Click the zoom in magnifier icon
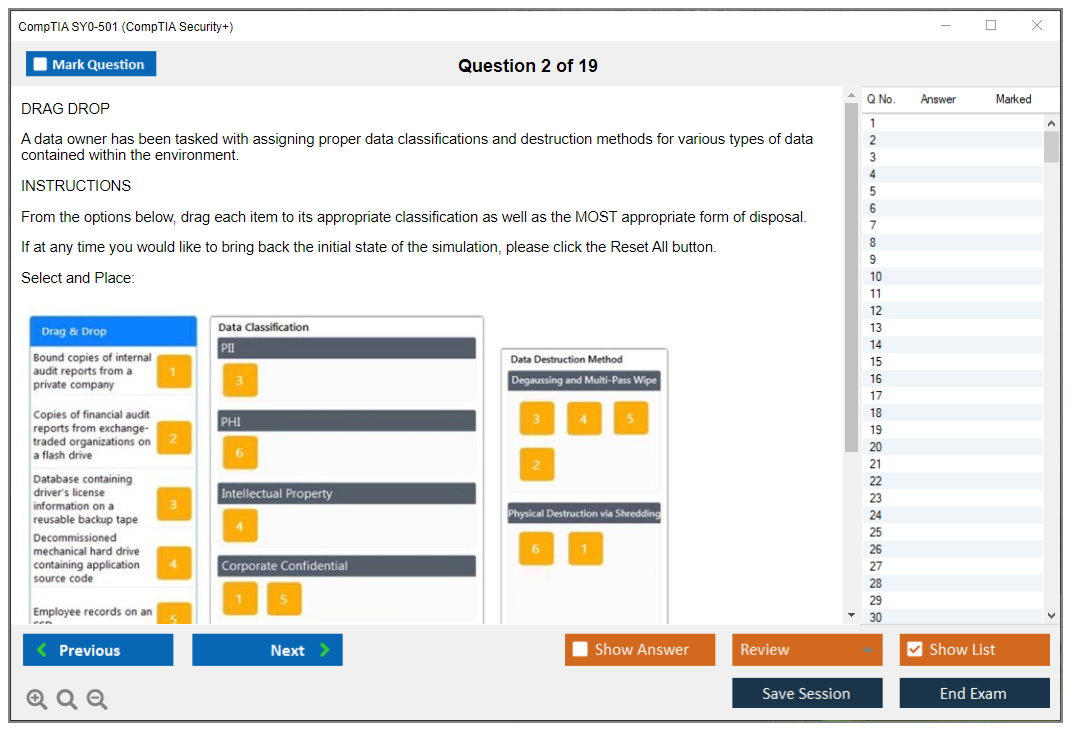Viewport: 1075px width, 735px height. tap(37, 700)
